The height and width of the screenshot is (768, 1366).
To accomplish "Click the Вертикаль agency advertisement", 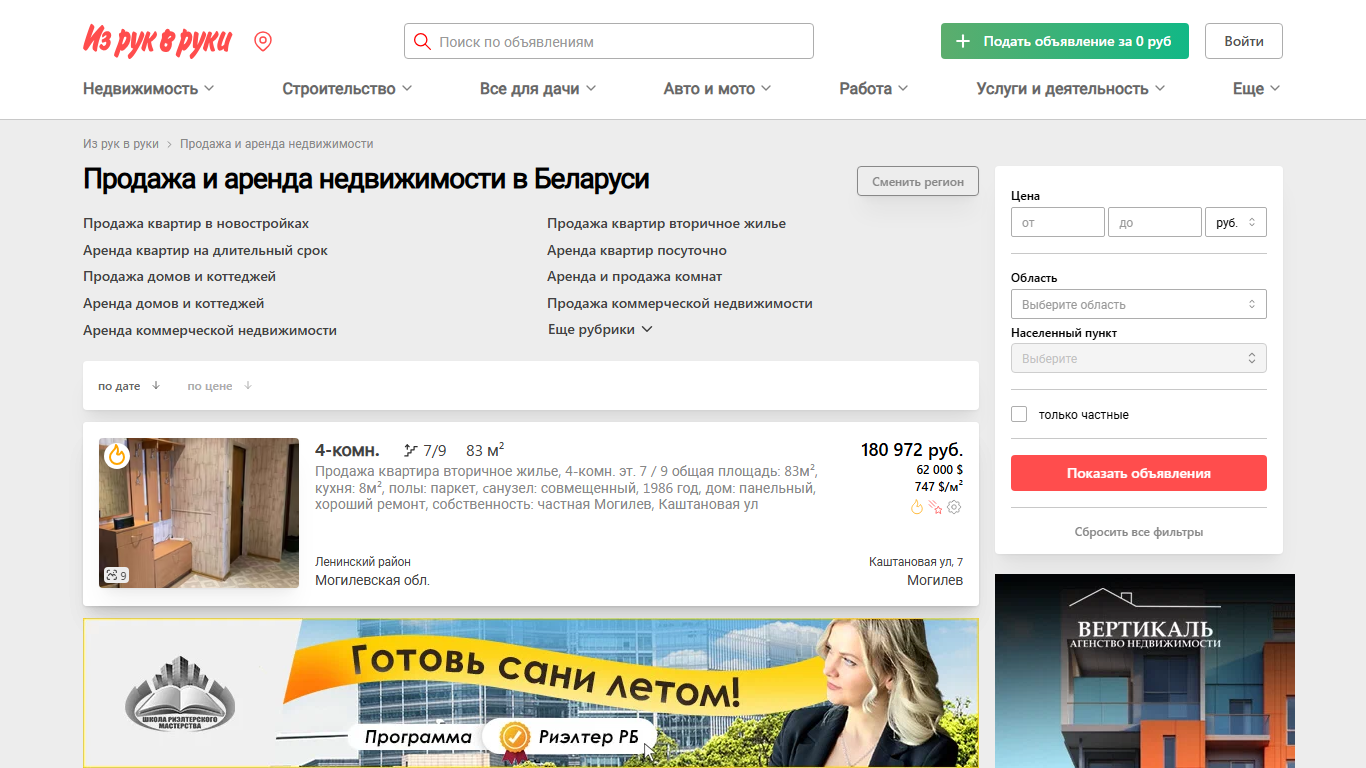I will [1145, 671].
